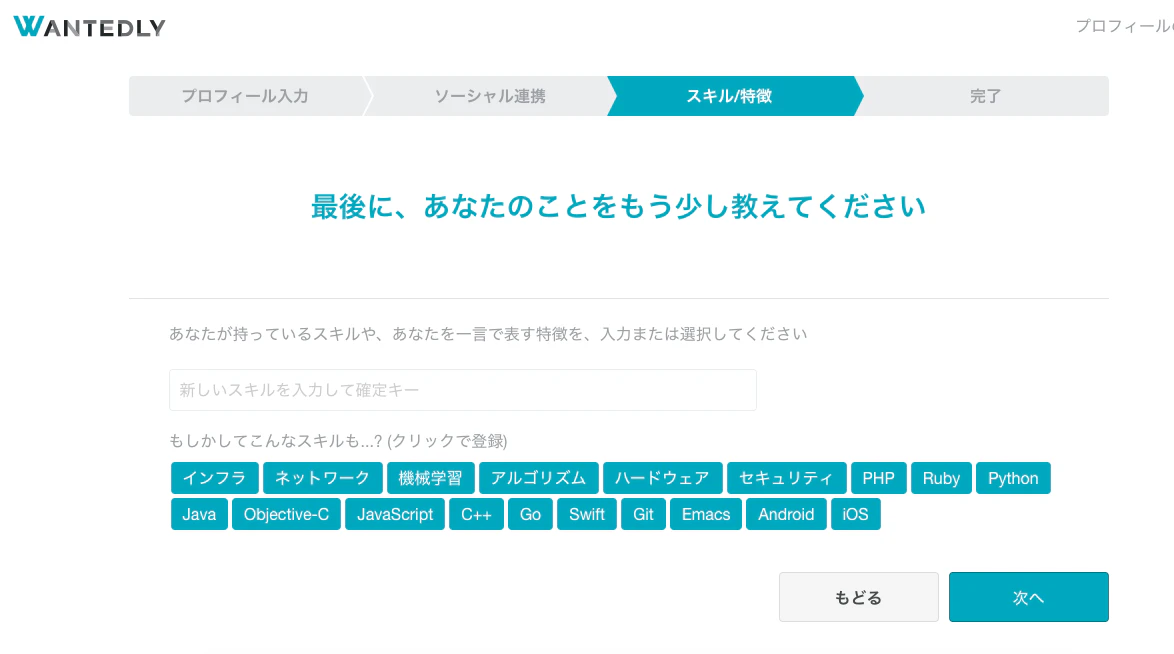Add the Ruby skill tag

point(941,478)
